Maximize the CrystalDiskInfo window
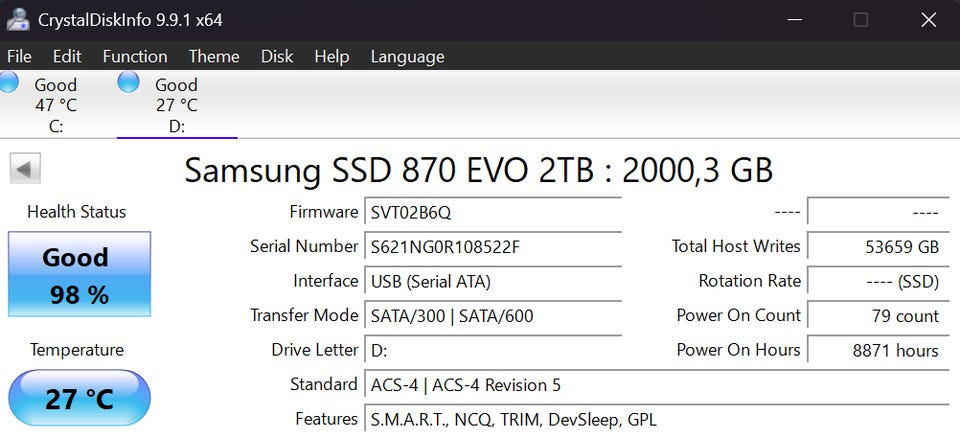 pos(860,20)
